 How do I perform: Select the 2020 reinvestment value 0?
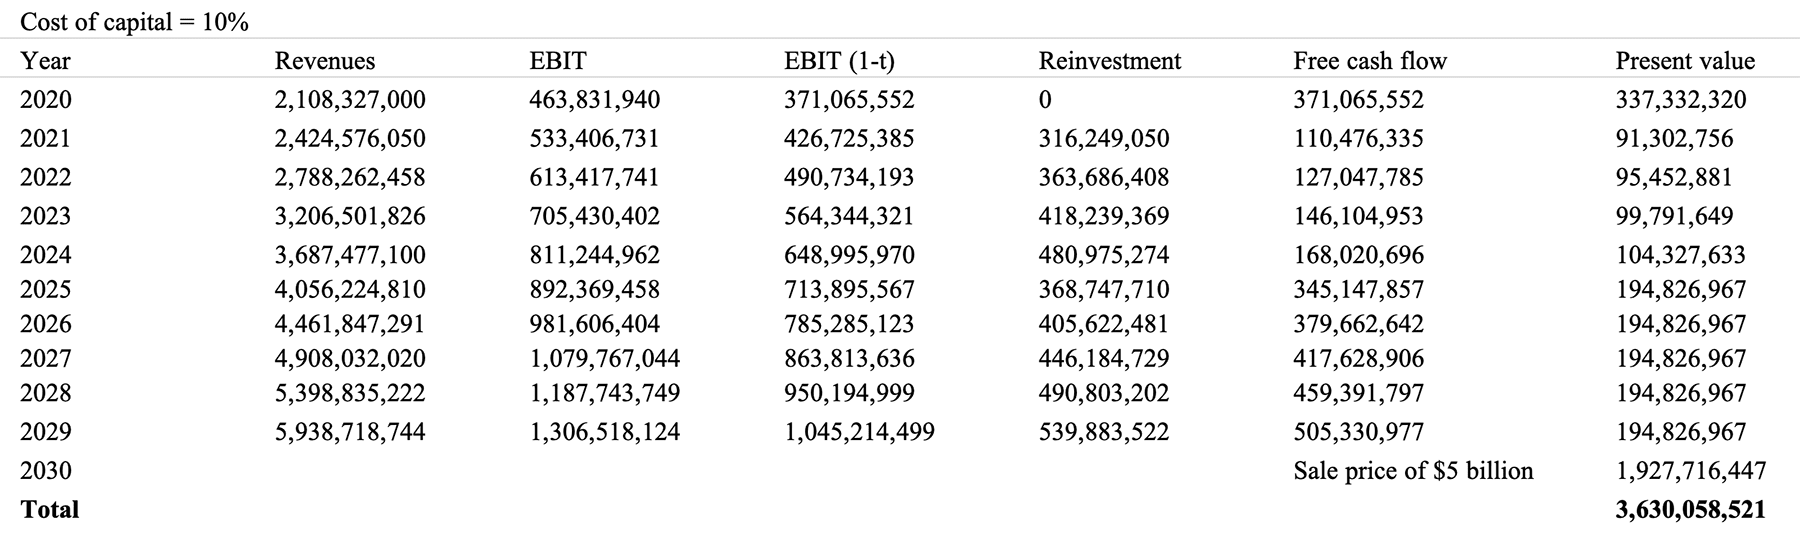click(x=1045, y=100)
